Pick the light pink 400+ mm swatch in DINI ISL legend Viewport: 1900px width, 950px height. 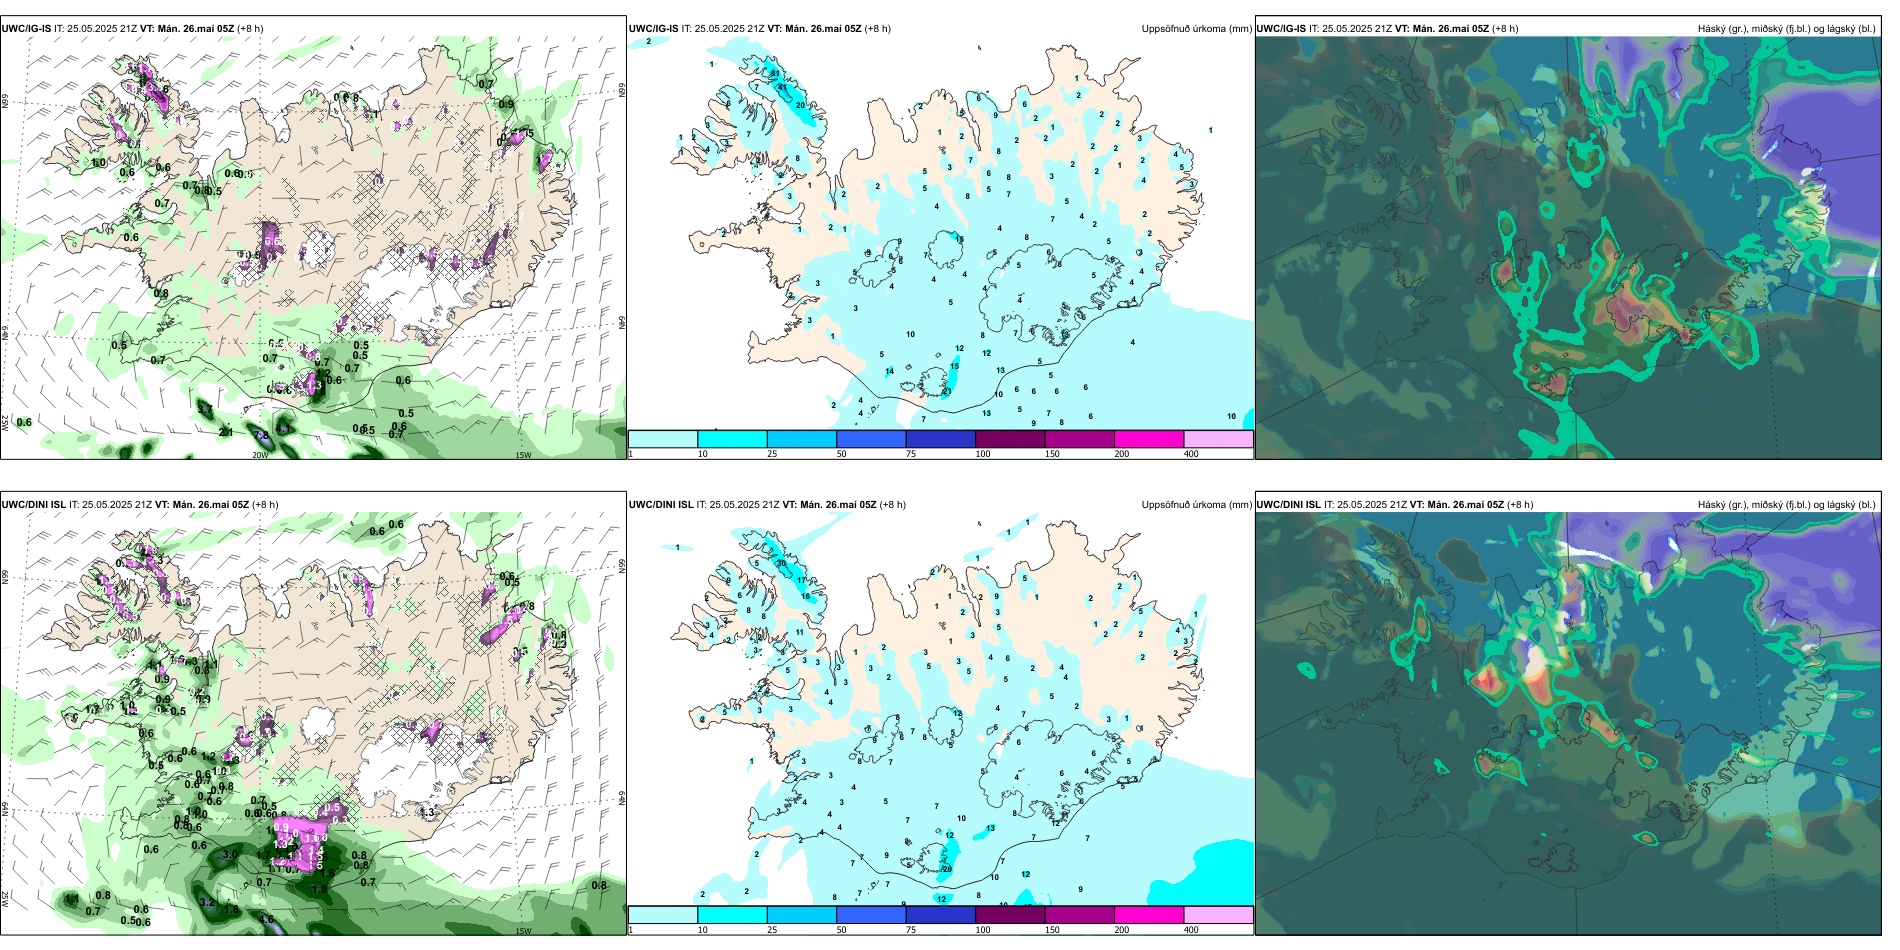[x=1219, y=915]
